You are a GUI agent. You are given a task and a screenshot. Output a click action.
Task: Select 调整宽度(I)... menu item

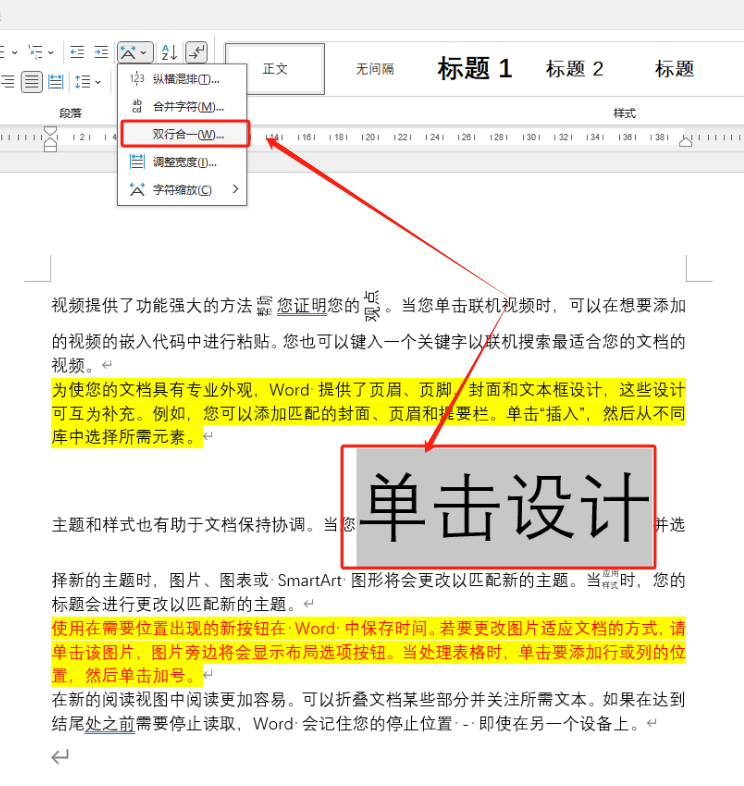click(x=182, y=162)
